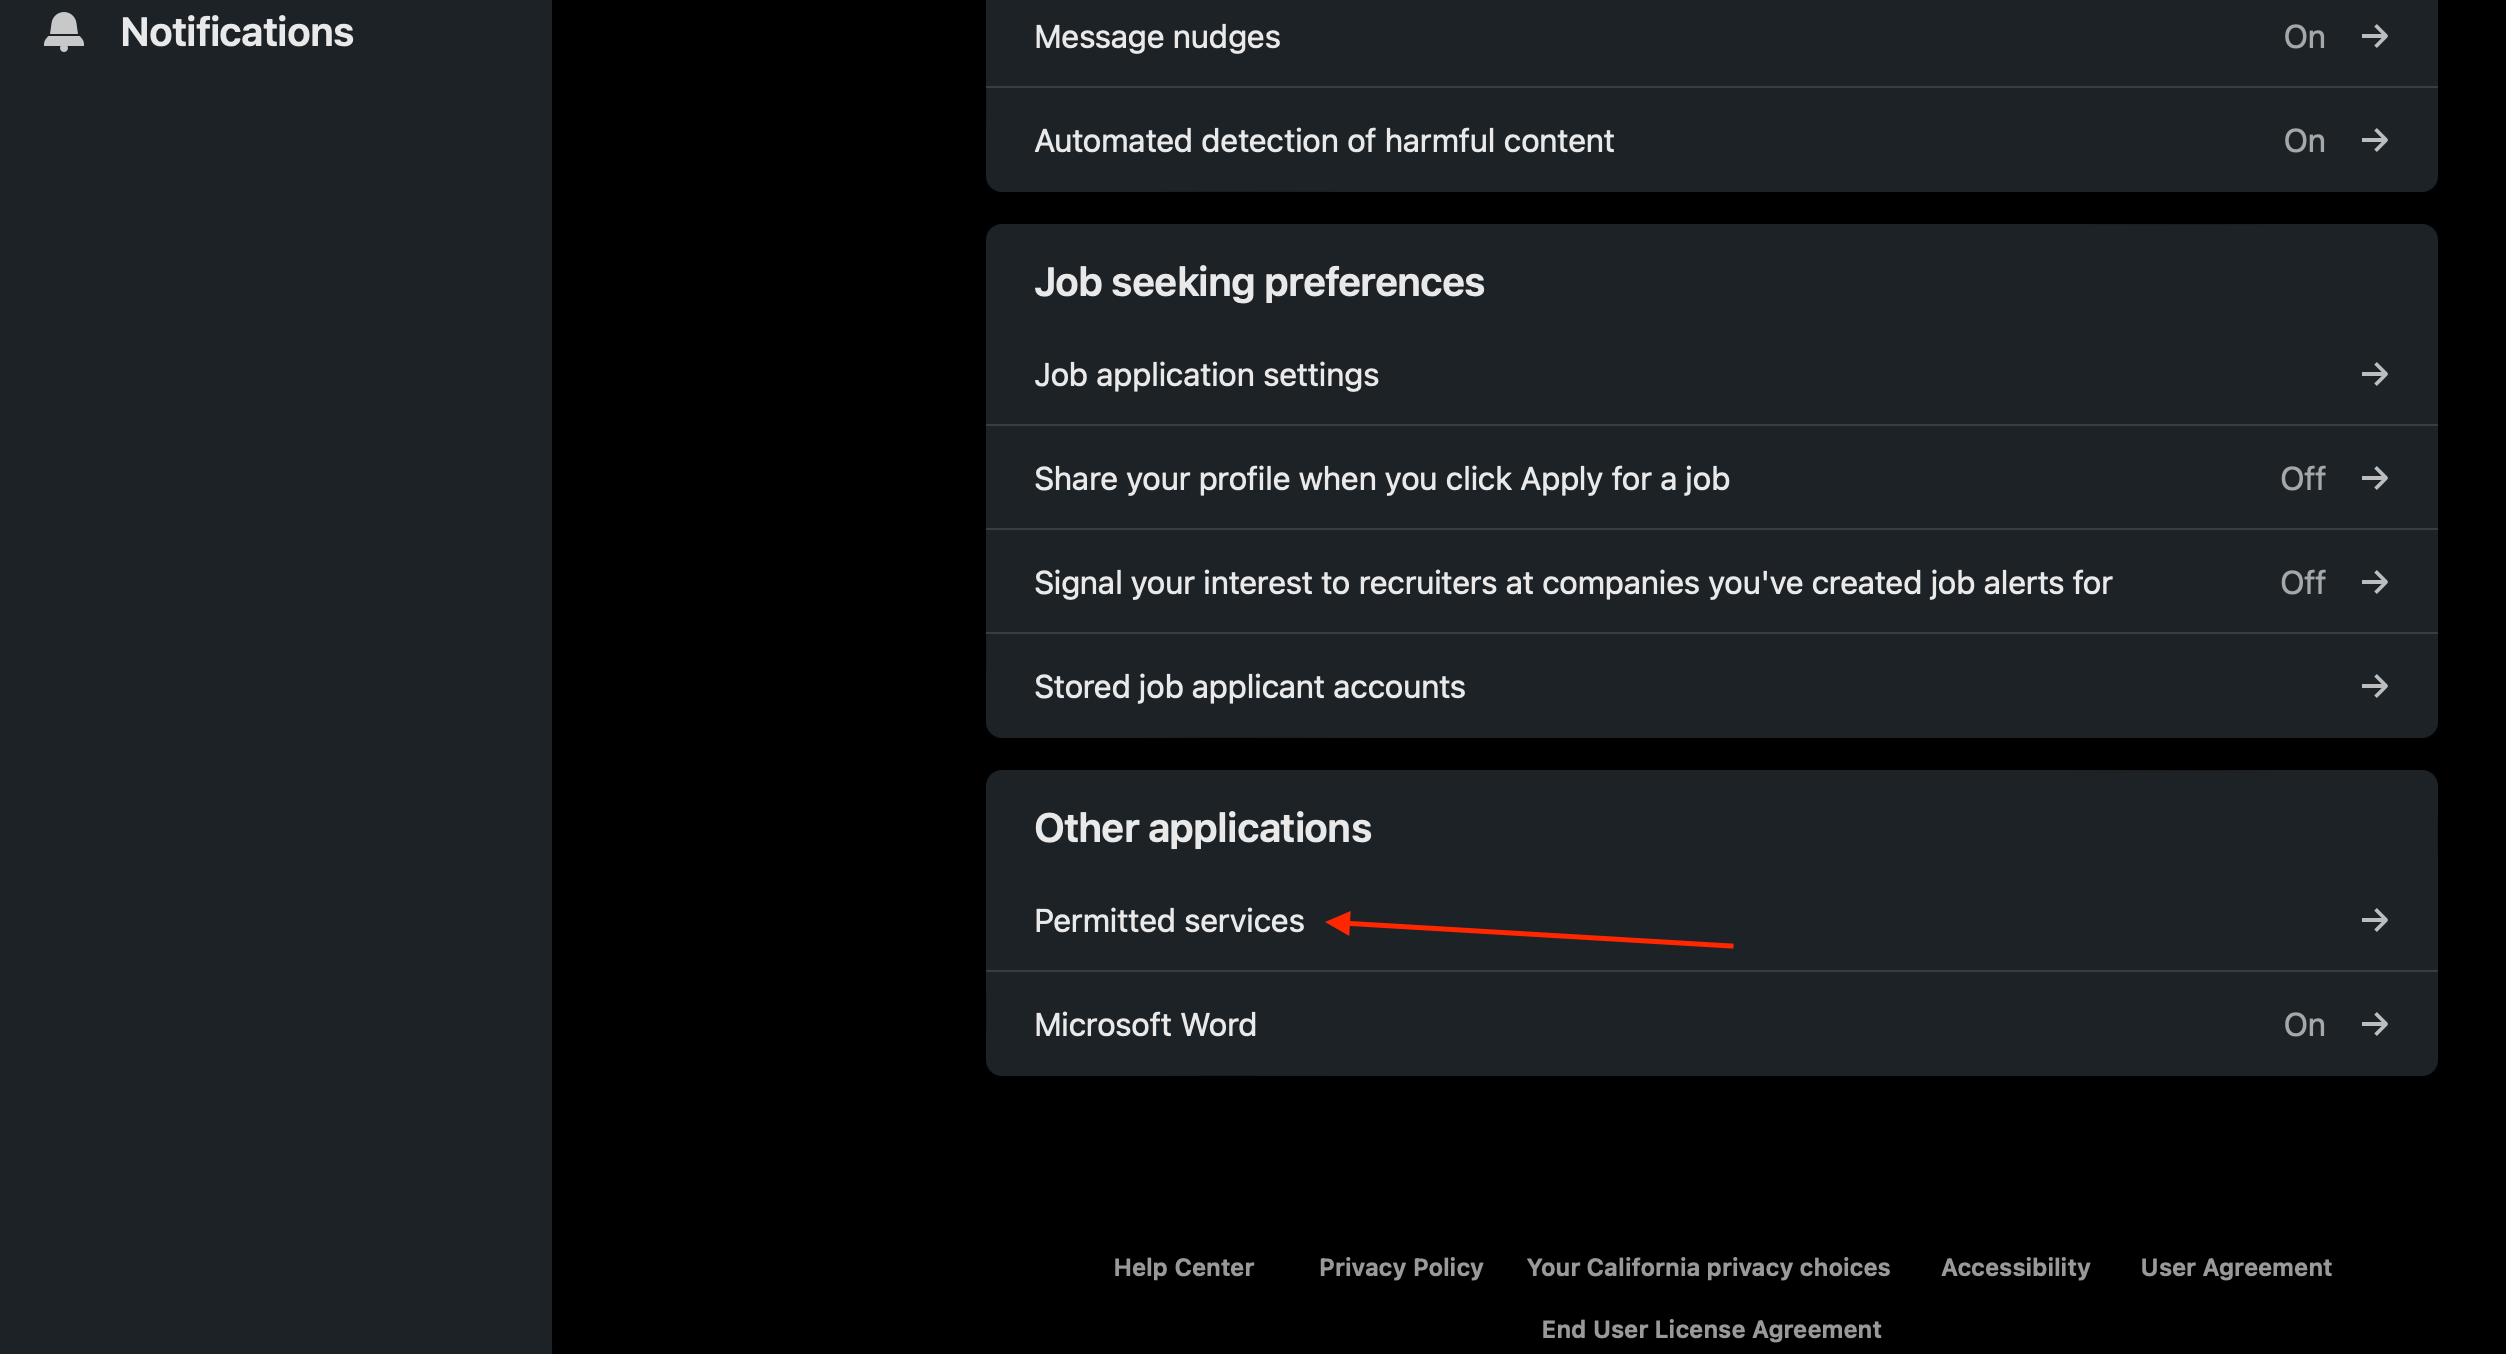Viewport: 2506px width, 1354px height.
Task: Open the User Agreement link
Action: [x=2235, y=1268]
